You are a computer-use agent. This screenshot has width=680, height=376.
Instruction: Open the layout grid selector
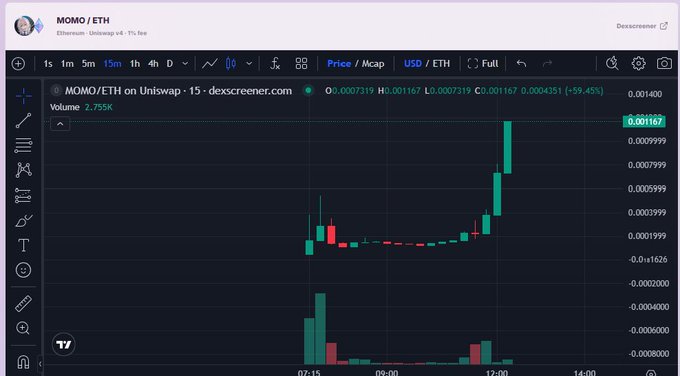tap(301, 64)
